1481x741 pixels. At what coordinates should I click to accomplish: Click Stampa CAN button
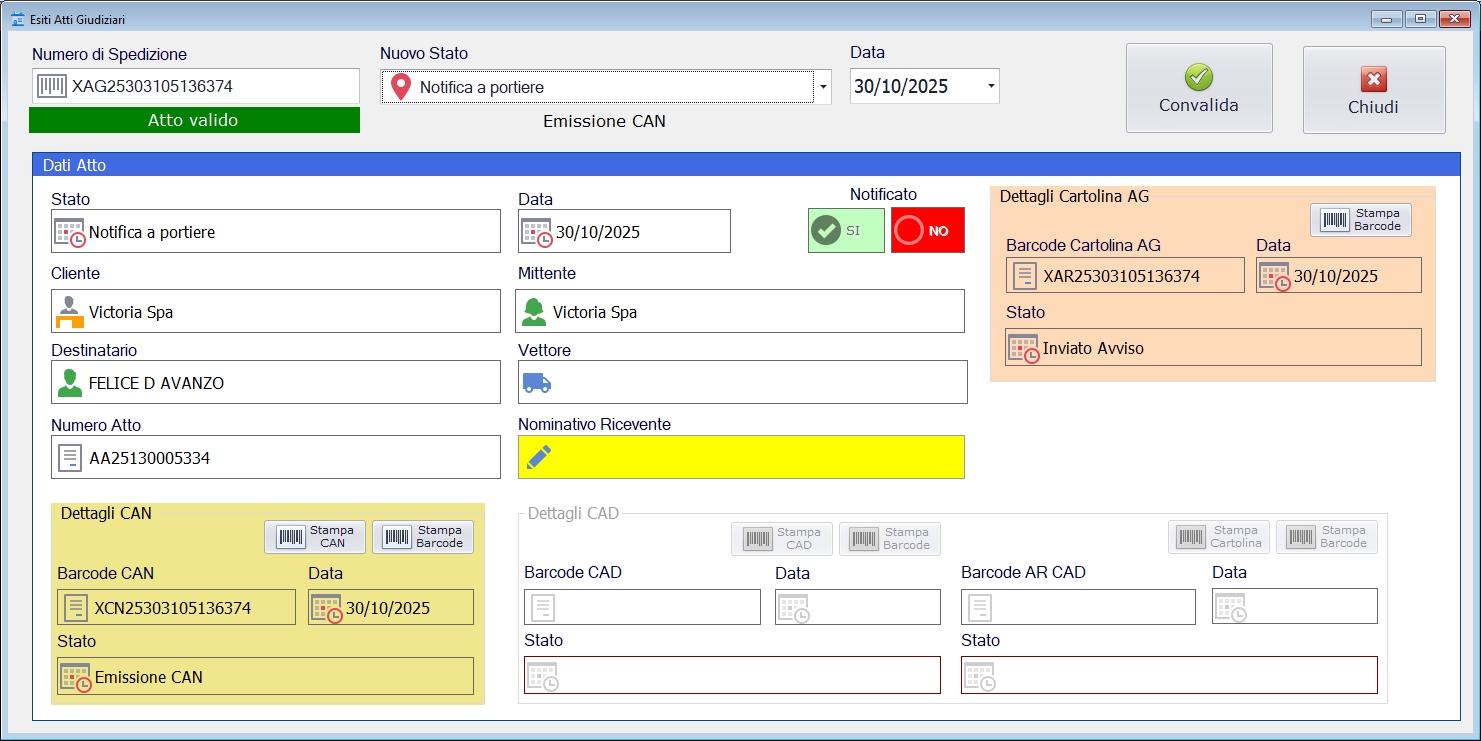pyautogui.click(x=315, y=537)
